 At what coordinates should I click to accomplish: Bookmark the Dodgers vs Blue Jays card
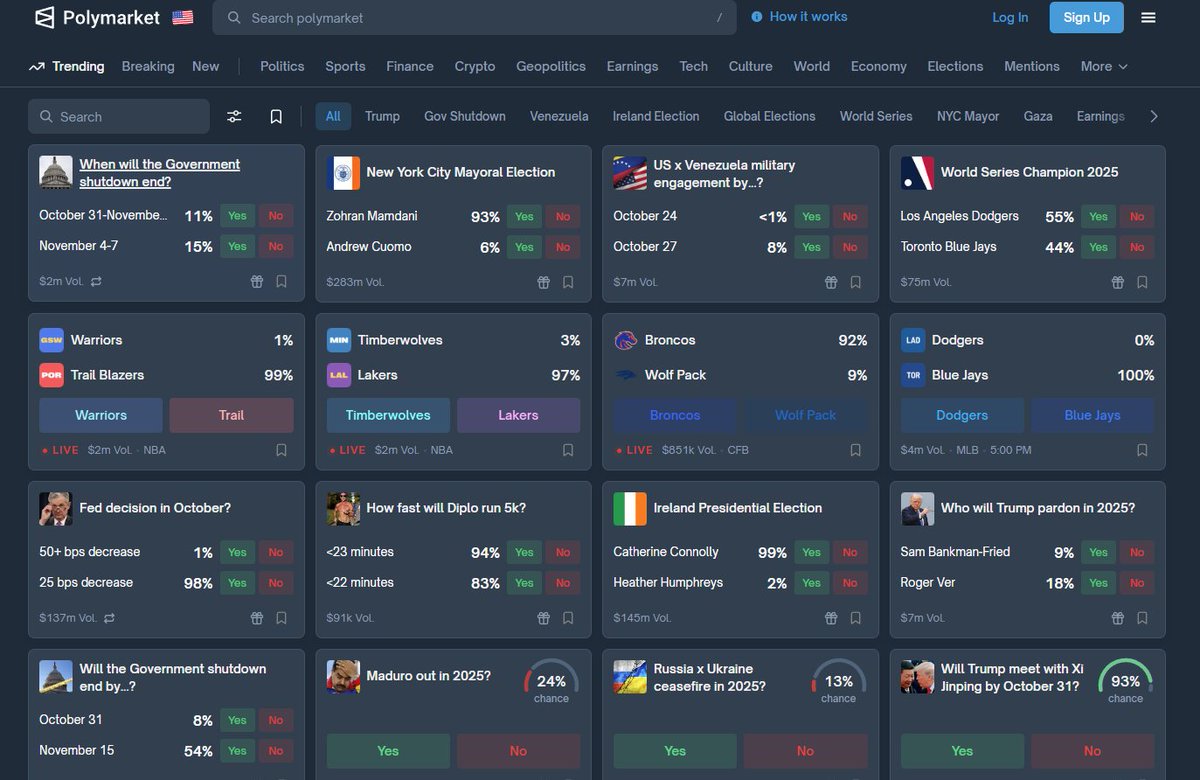click(1142, 450)
